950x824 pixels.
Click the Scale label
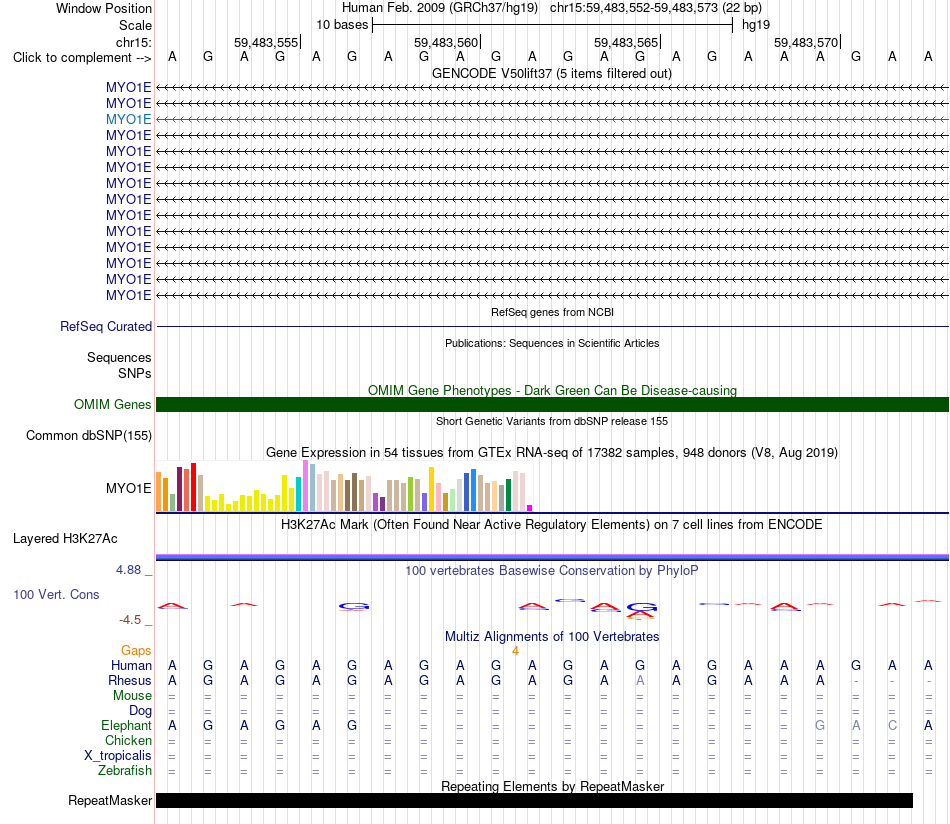135,25
